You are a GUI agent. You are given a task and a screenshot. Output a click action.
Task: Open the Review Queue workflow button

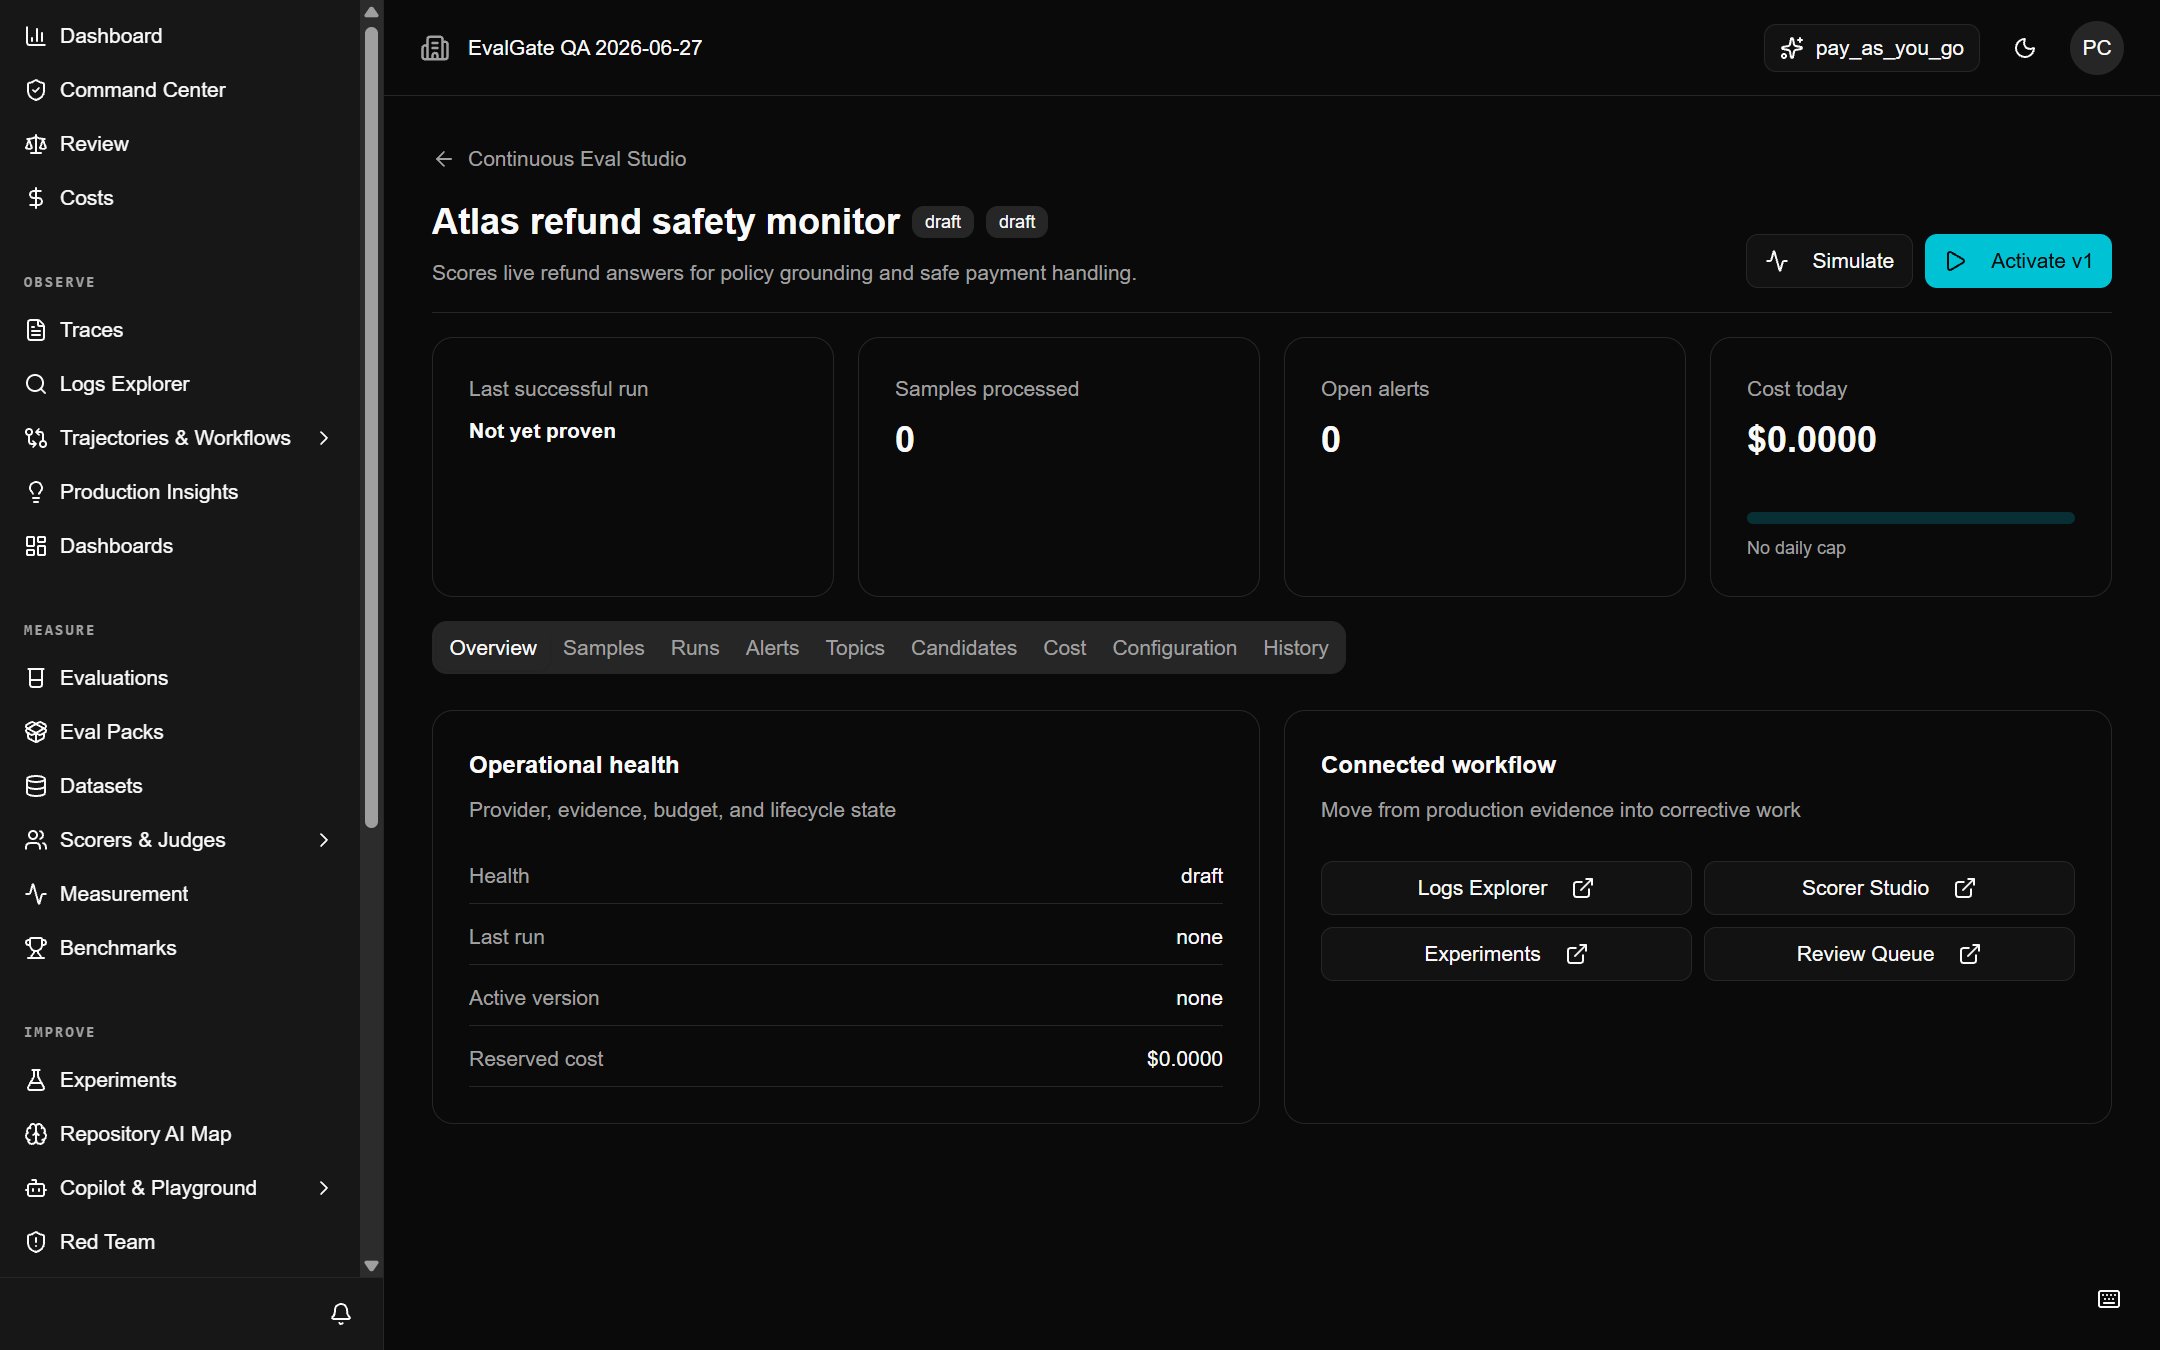point(1889,954)
